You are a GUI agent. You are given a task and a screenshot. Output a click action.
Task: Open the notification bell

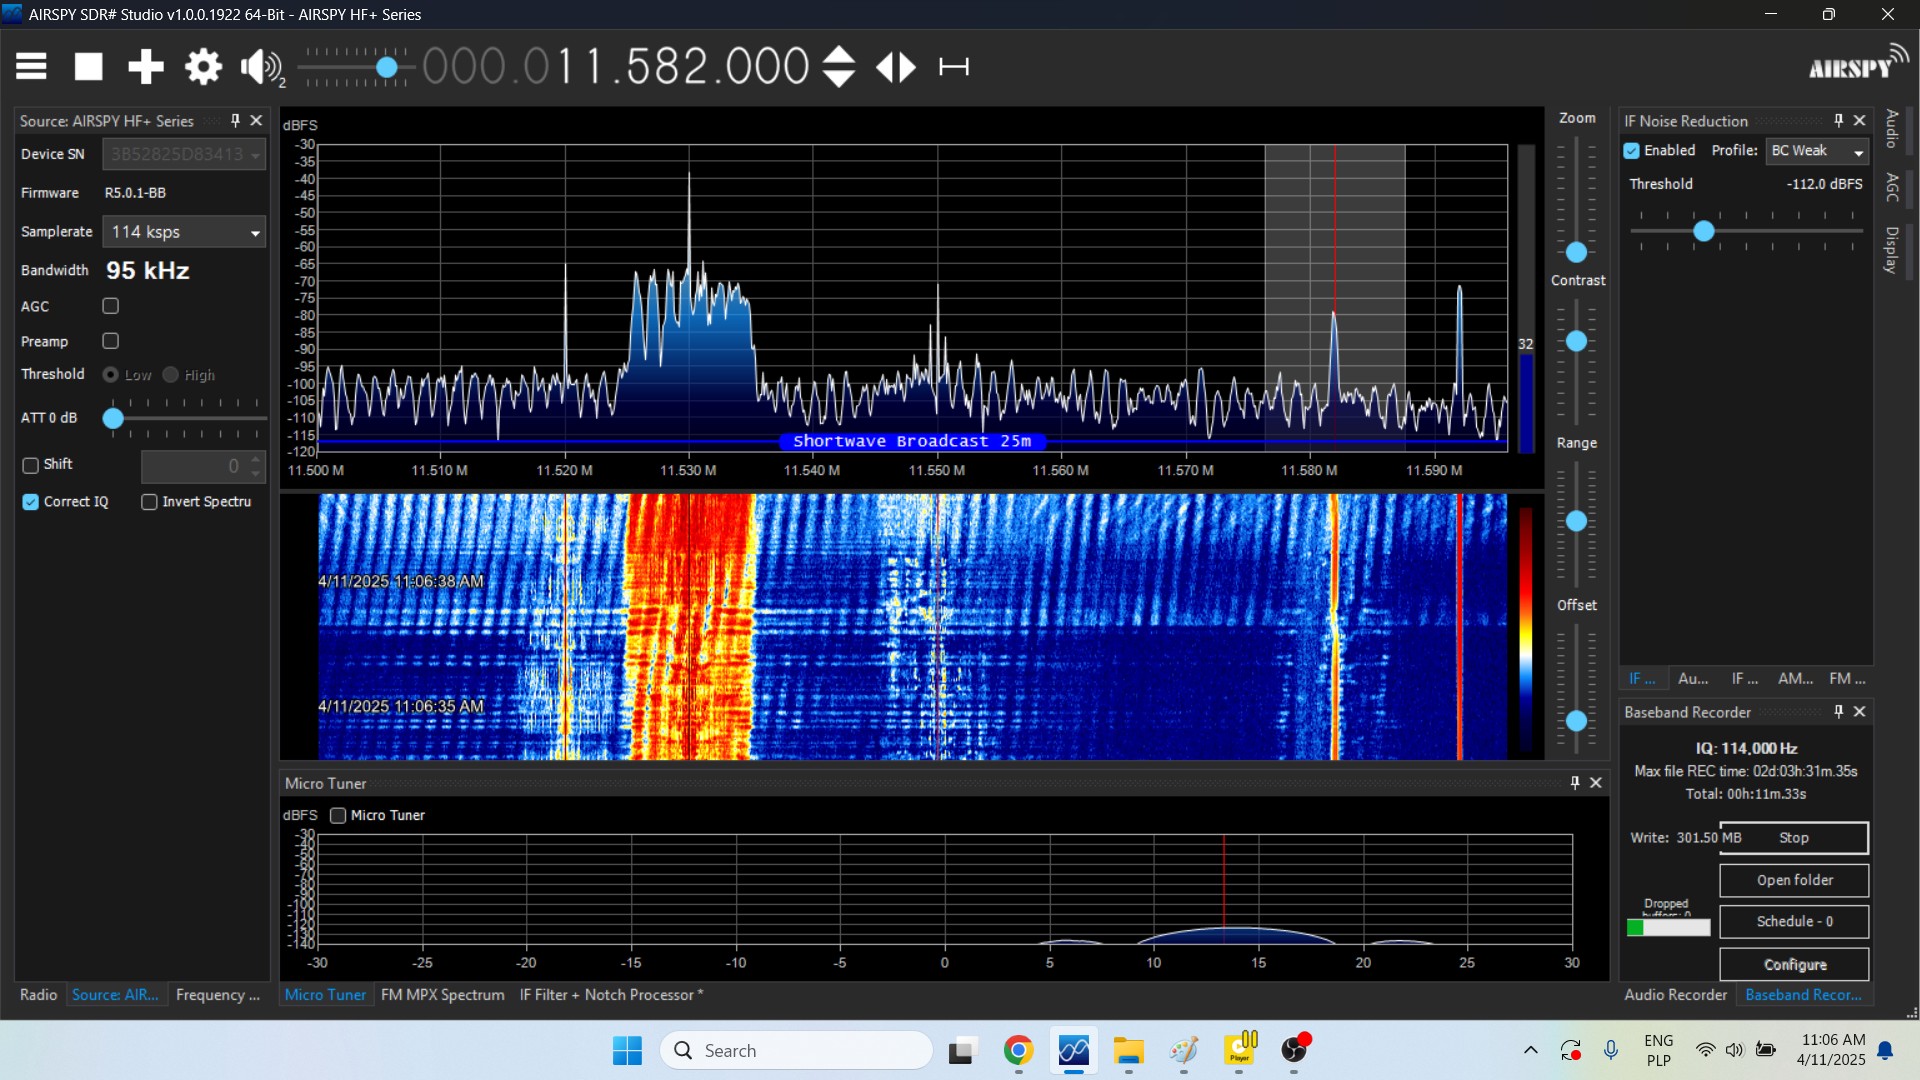[1885, 1050]
